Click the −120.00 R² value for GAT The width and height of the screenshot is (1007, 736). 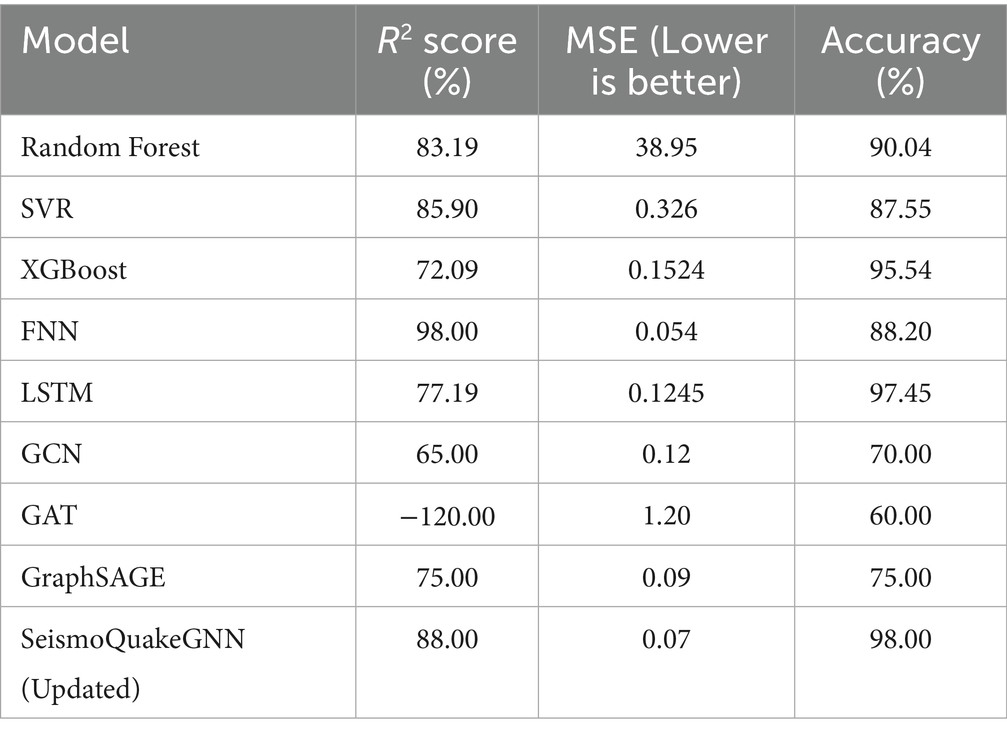(447, 516)
